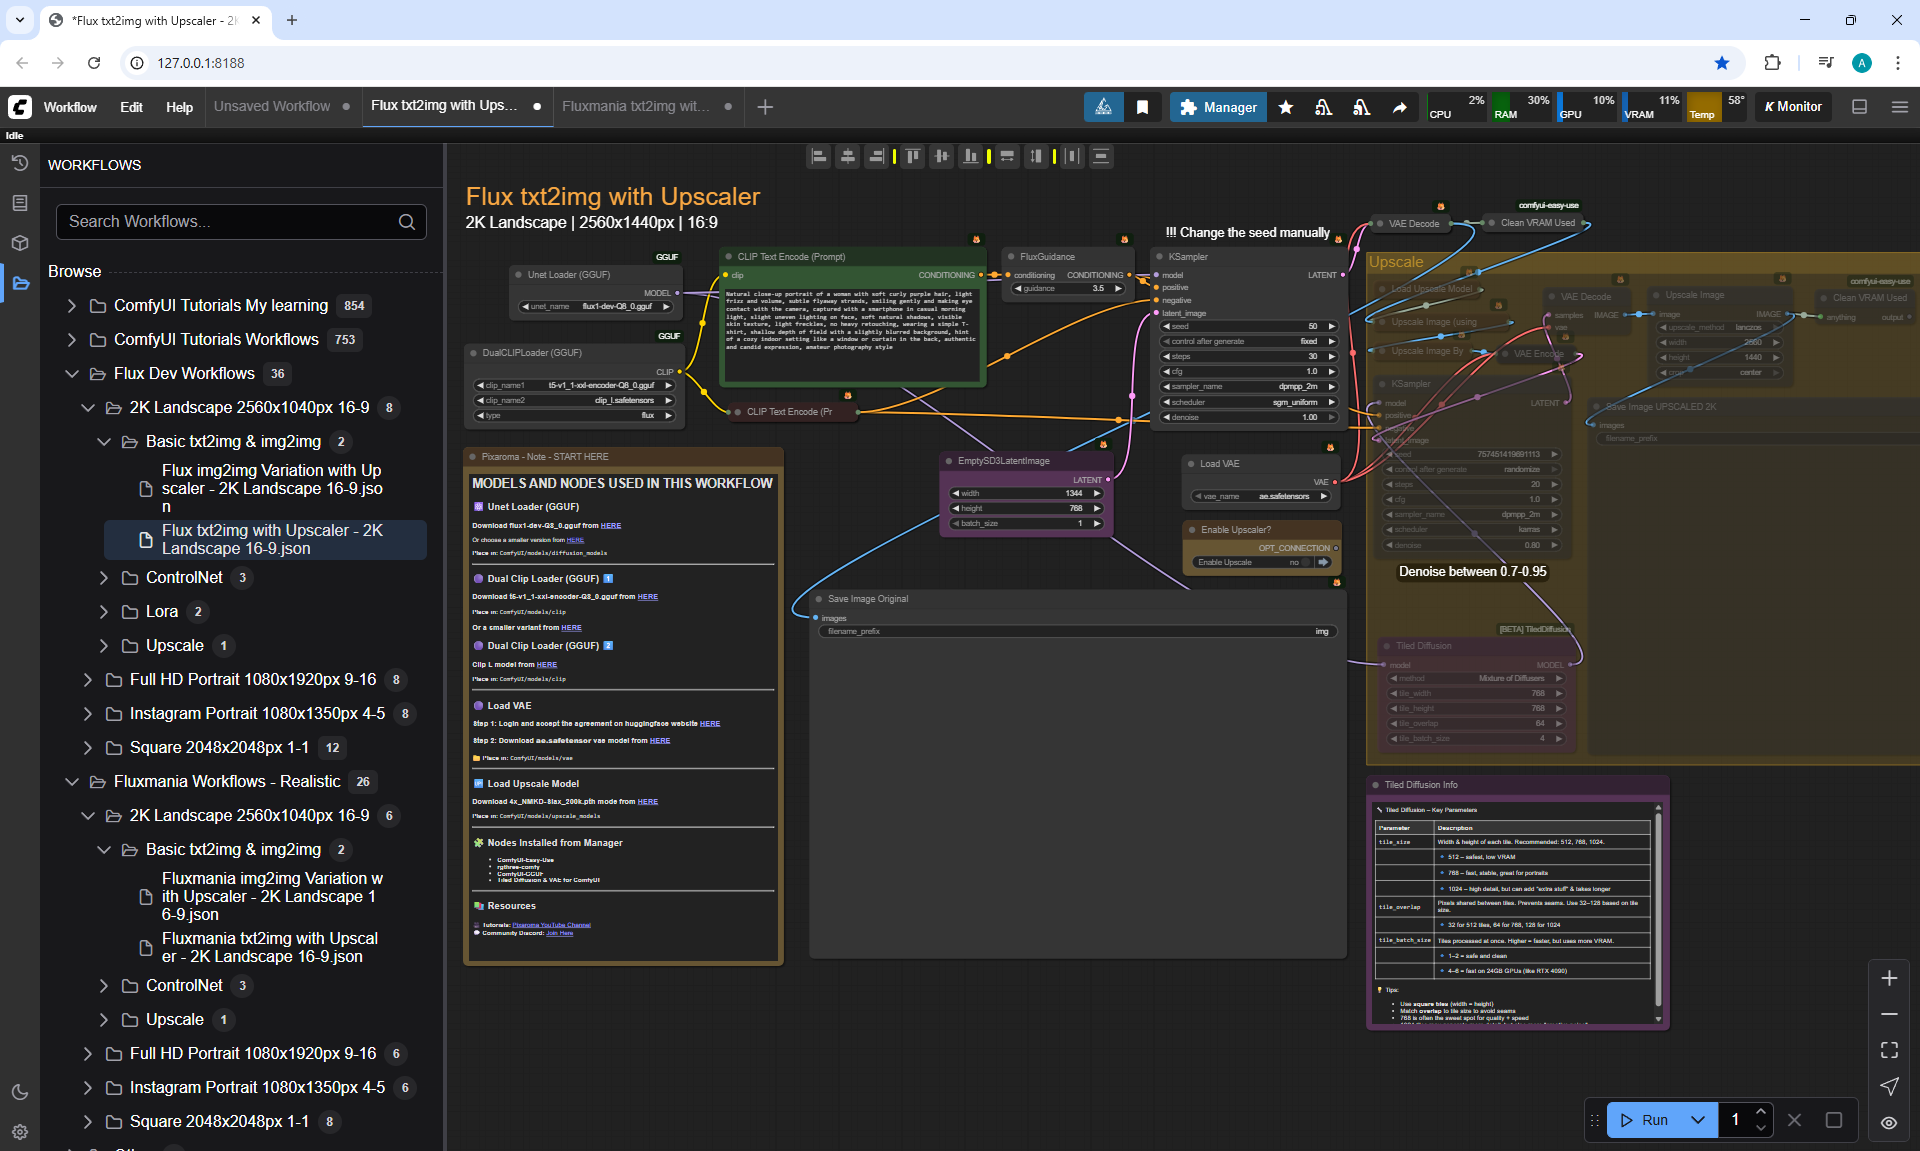Open the Workflow menu
The height and width of the screenshot is (1151, 1920).
(x=70, y=107)
